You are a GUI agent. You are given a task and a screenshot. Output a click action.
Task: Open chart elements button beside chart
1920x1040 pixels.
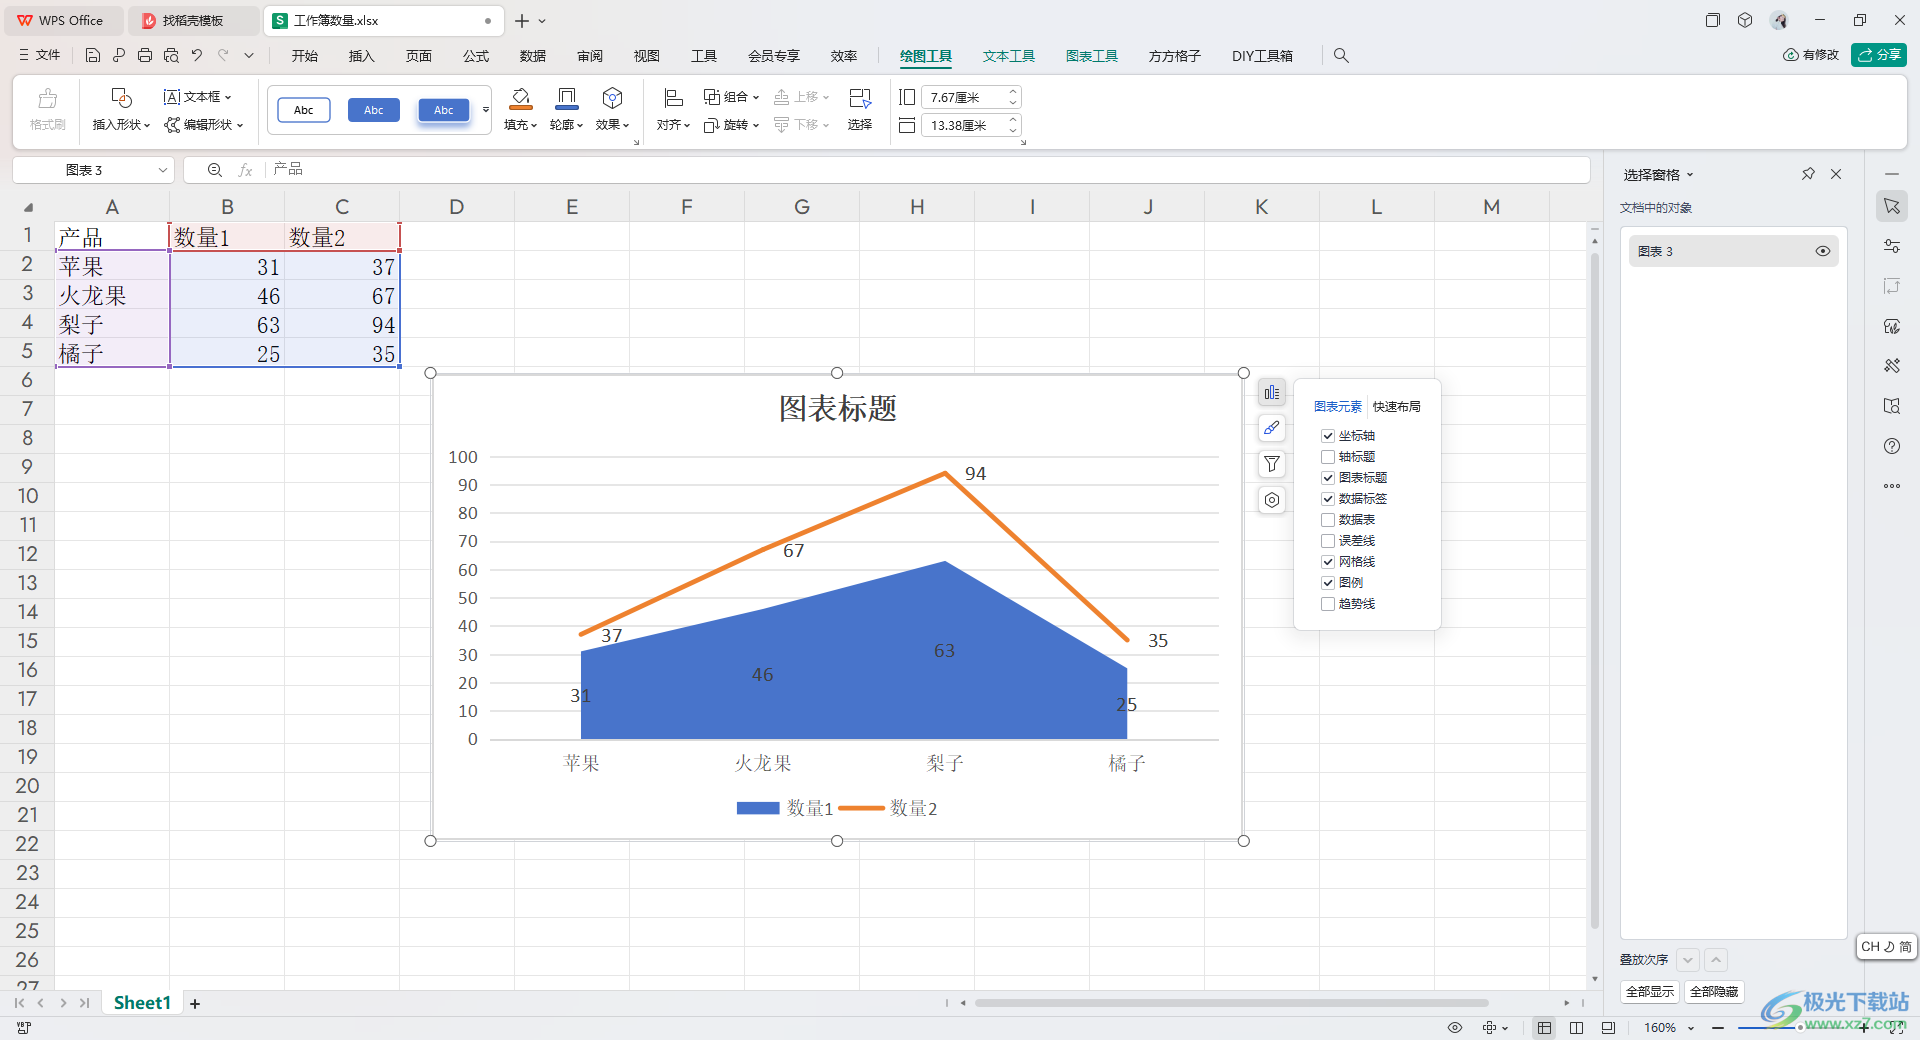pyautogui.click(x=1271, y=393)
